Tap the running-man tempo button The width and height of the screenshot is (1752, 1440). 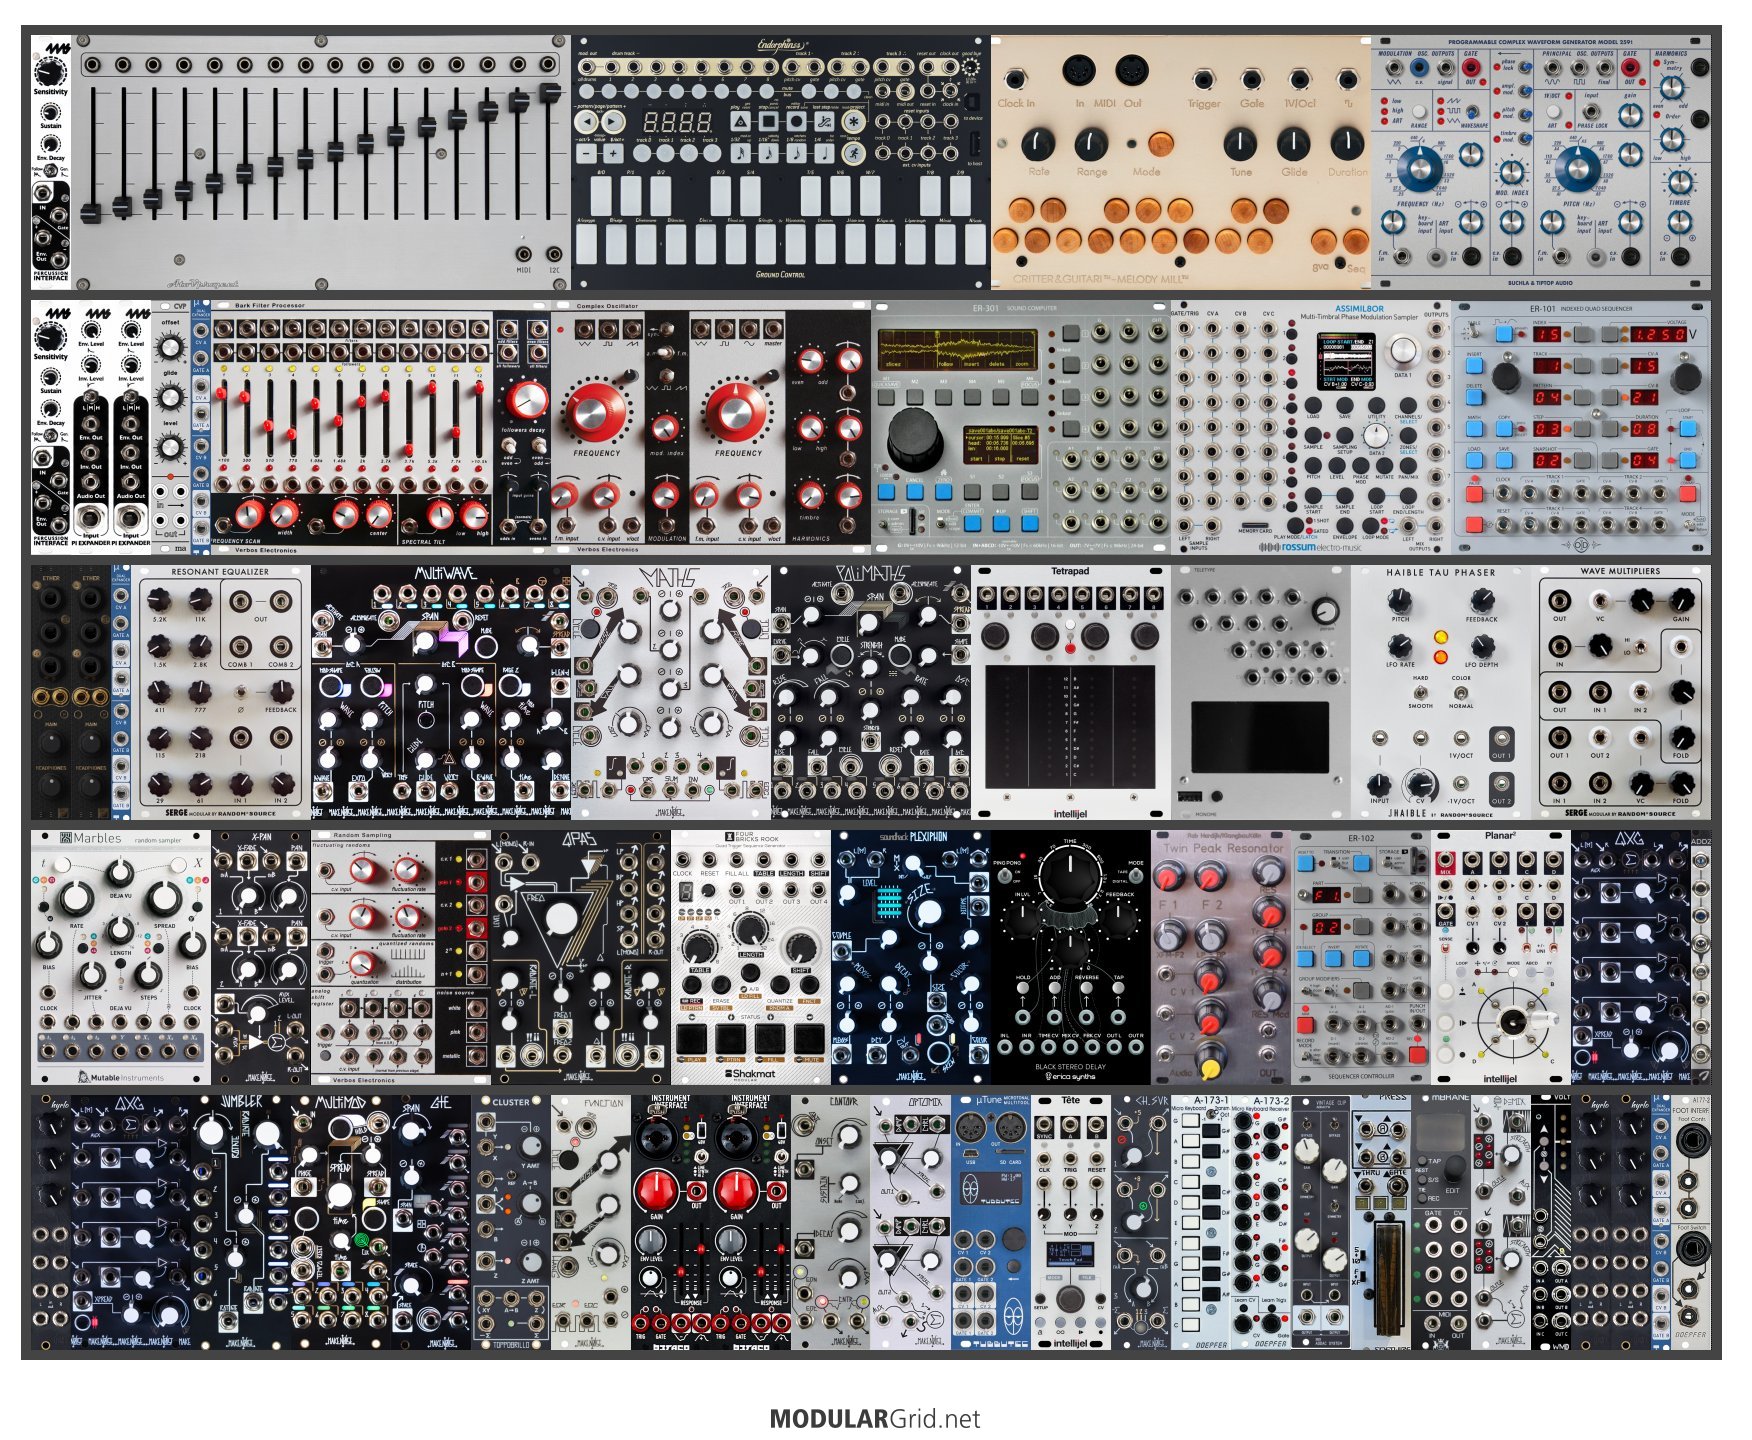pos(852,154)
